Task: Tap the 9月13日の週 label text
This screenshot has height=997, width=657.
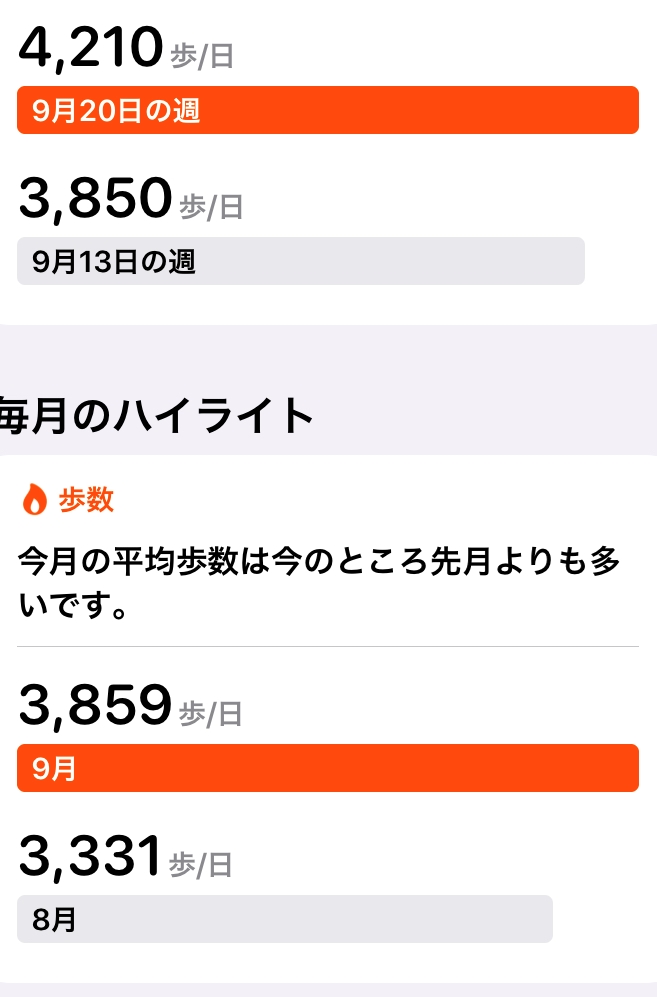Action: pos(114,261)
